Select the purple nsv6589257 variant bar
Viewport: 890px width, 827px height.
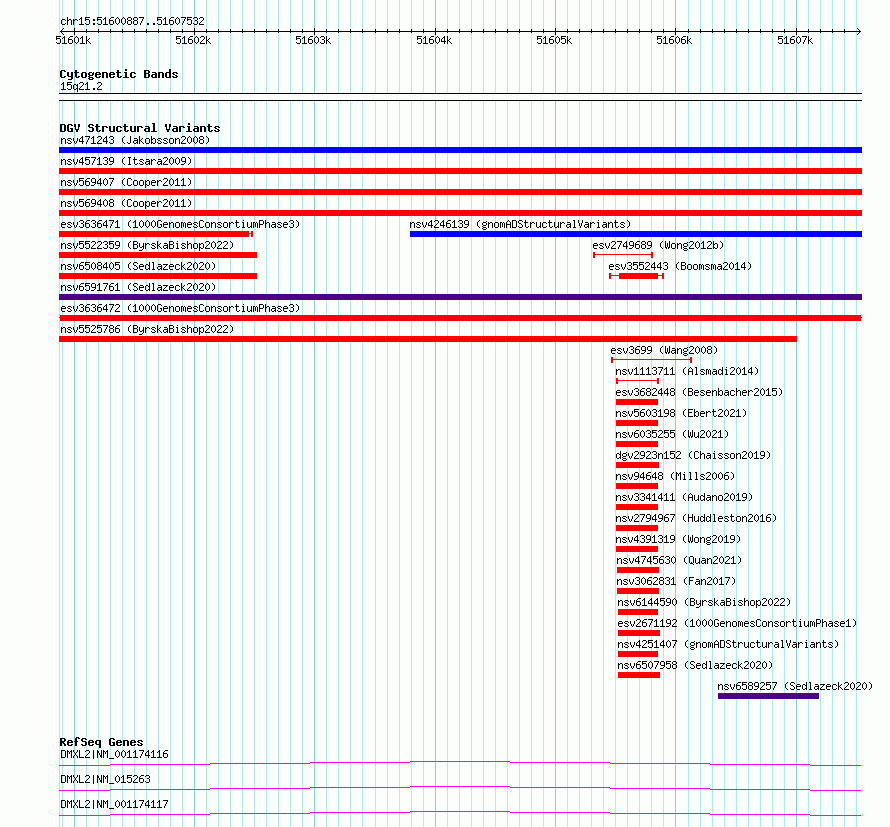[769, 696]
